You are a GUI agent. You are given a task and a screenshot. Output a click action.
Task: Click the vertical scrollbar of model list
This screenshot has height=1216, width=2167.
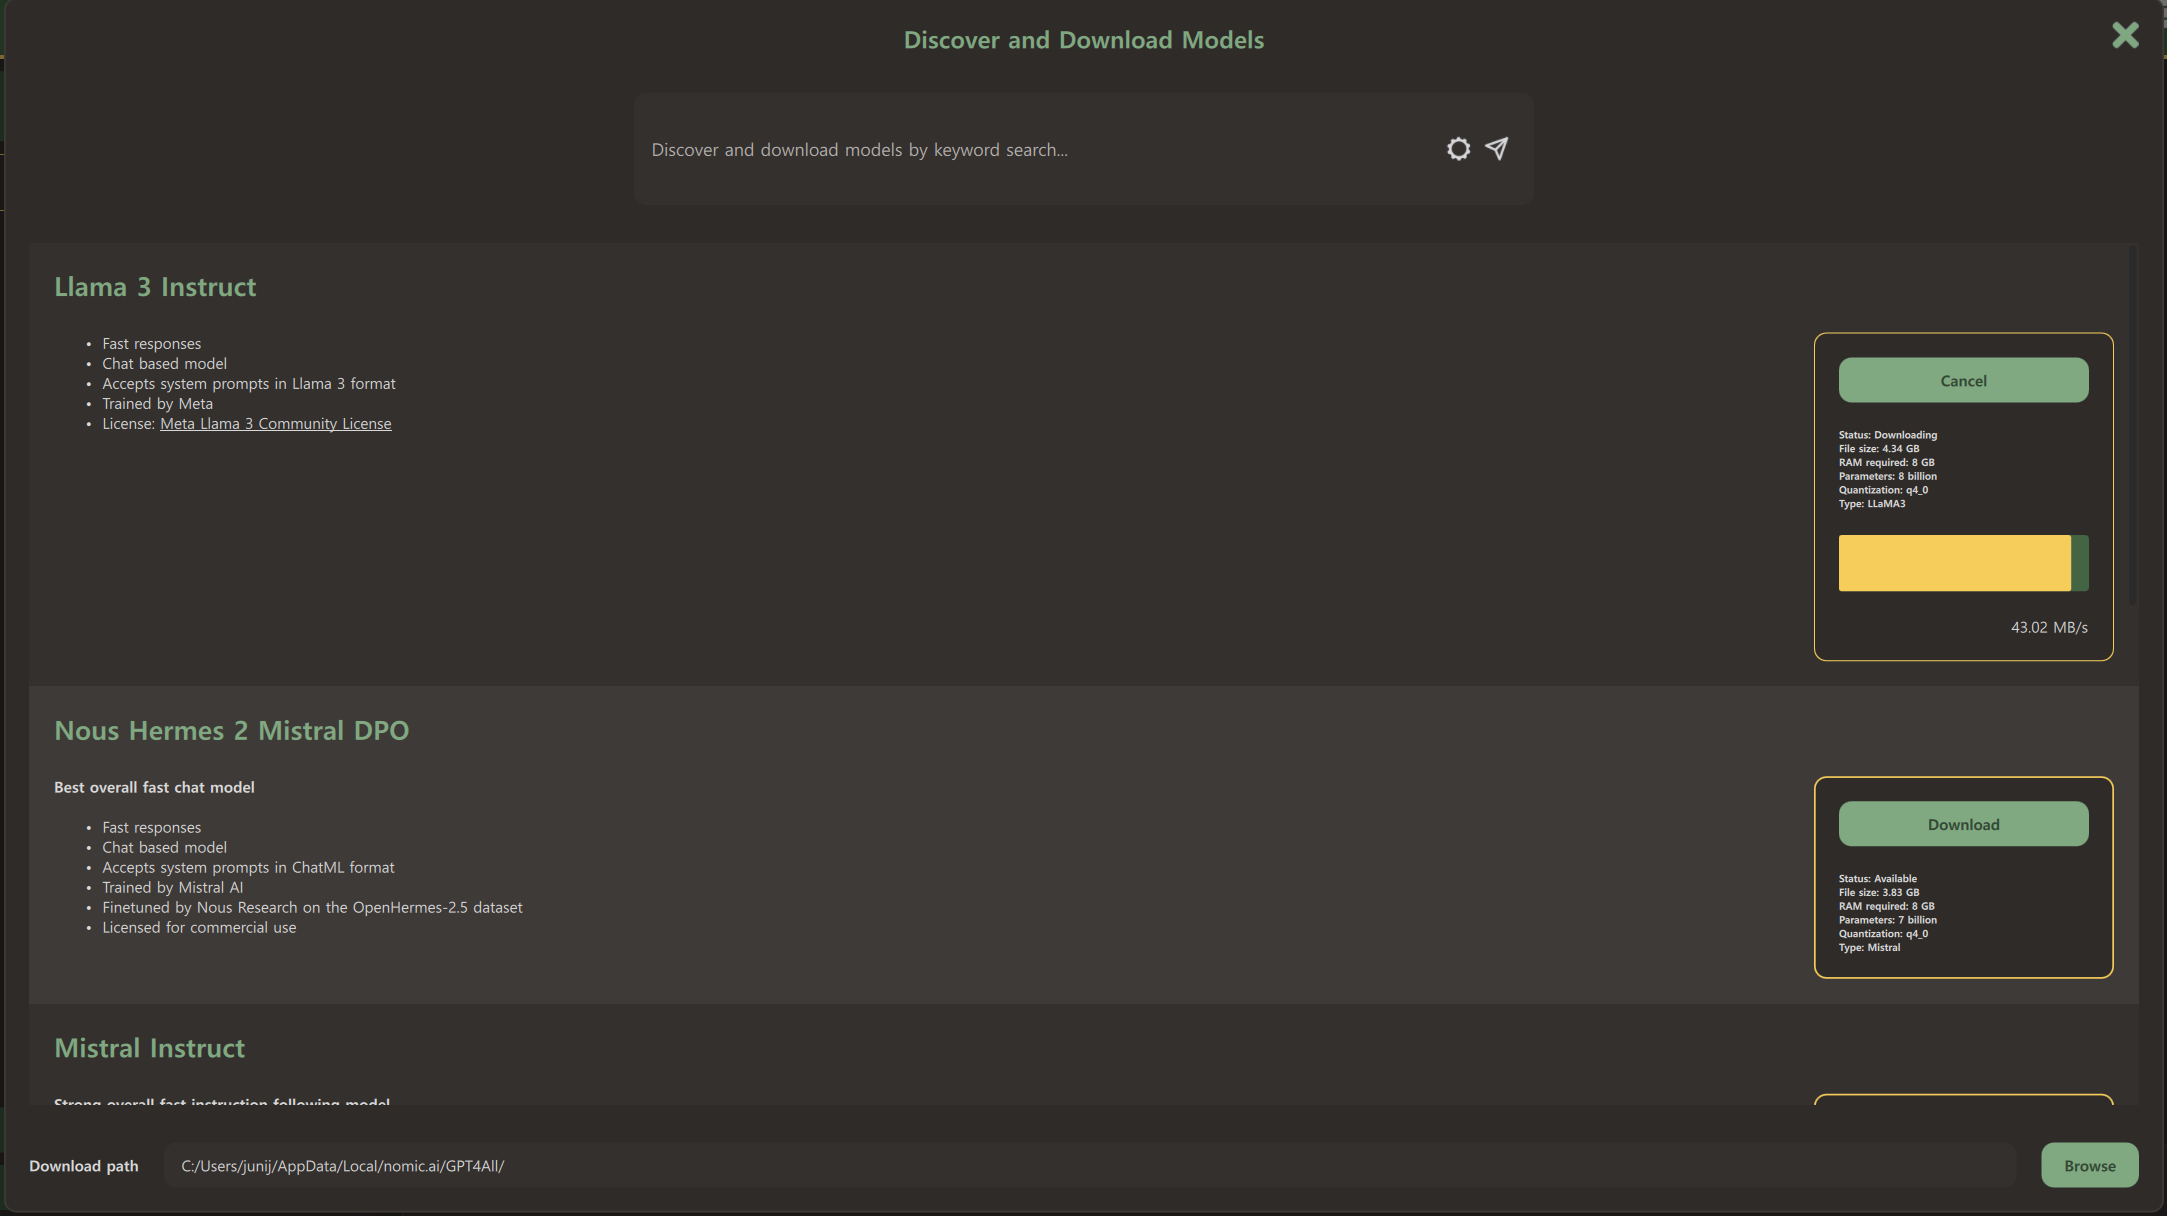pyautogui.click(x=2132, y=425)
